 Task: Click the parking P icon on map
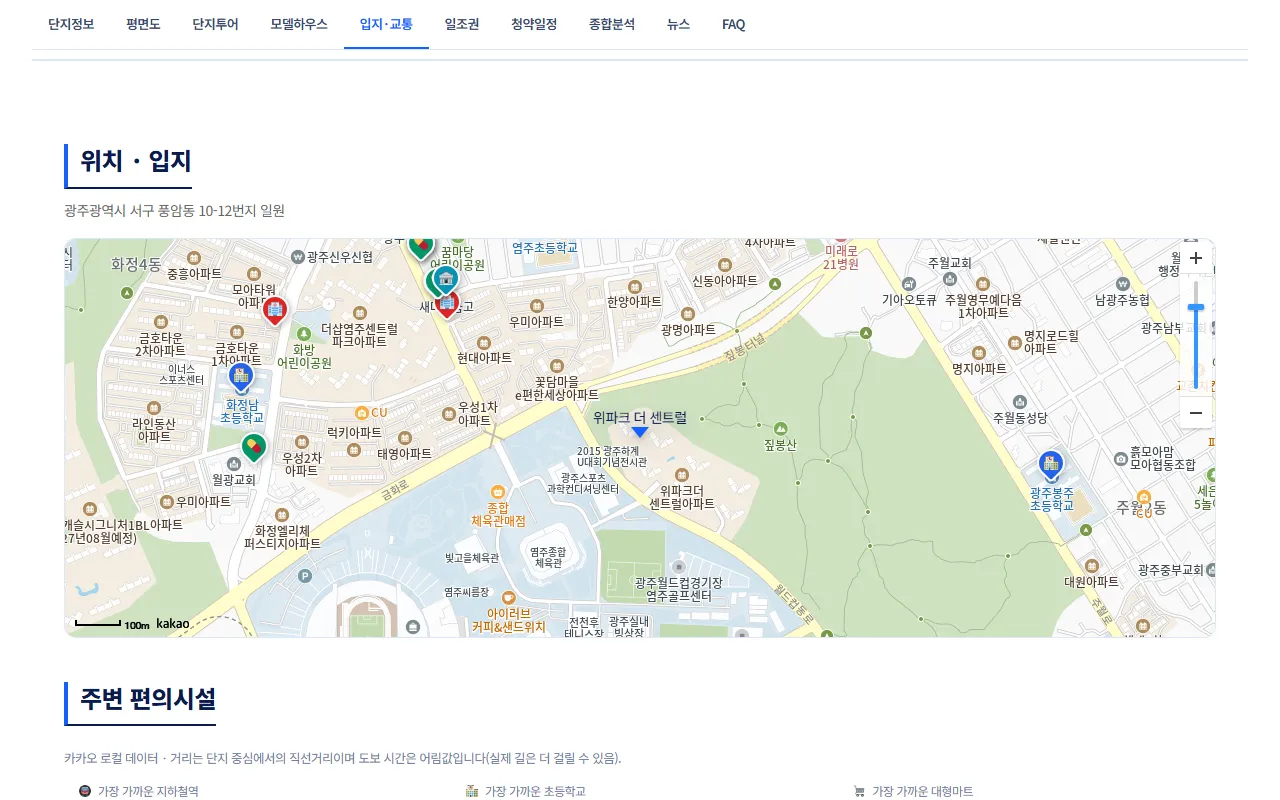pos(305,576)
